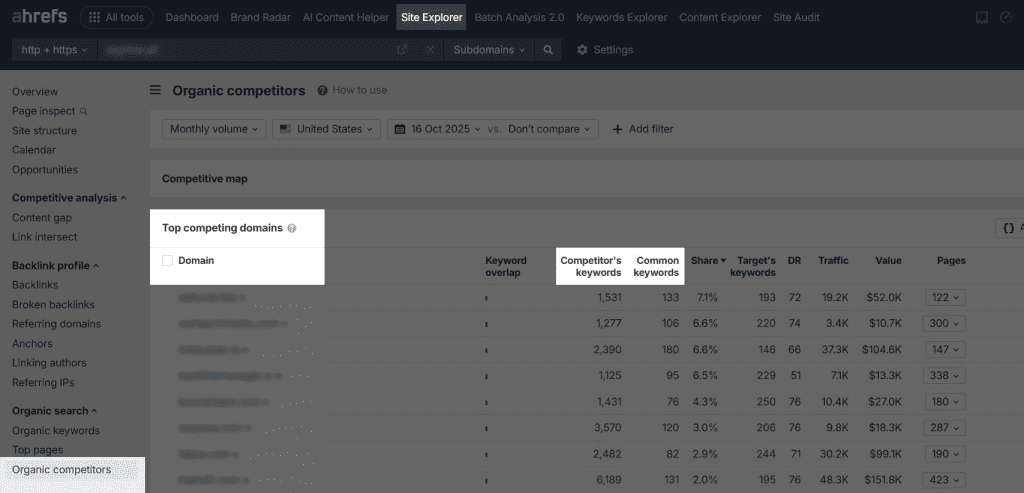Go to Site structure
The width and height of the screenshot is (1024, 493).
point(44,131)
